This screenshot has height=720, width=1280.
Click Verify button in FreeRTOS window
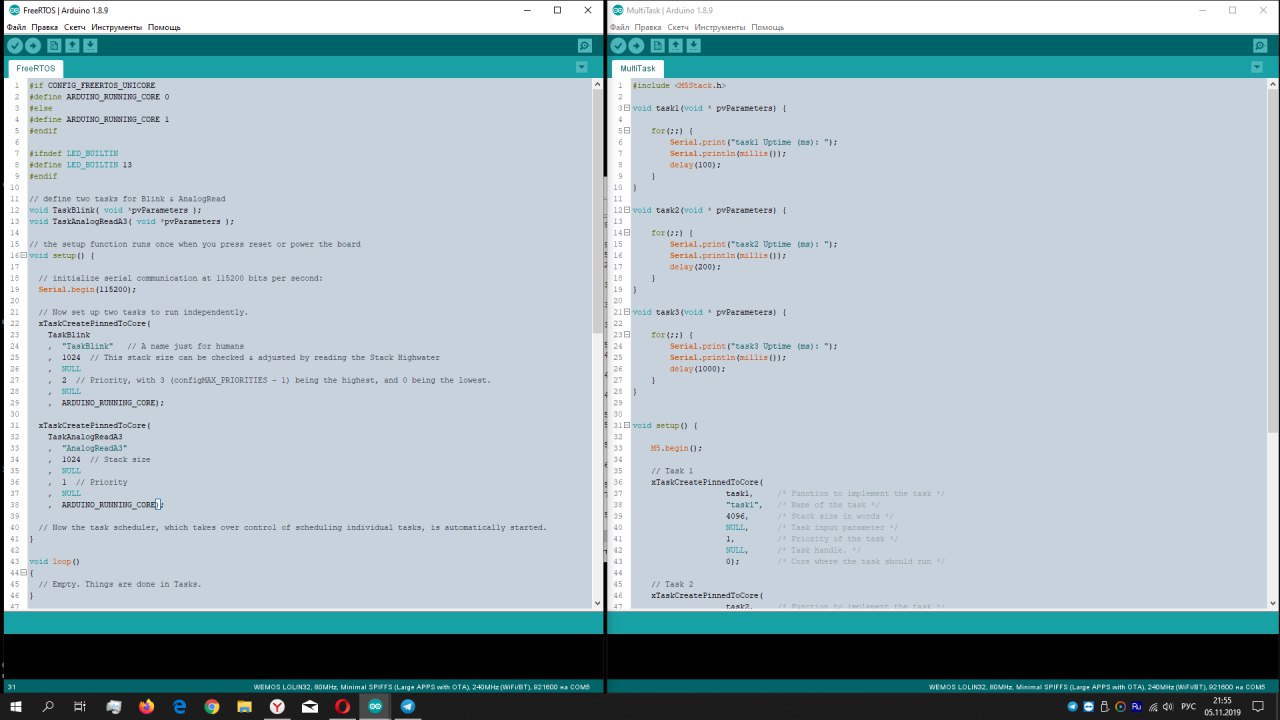click(x=15, y=46)
